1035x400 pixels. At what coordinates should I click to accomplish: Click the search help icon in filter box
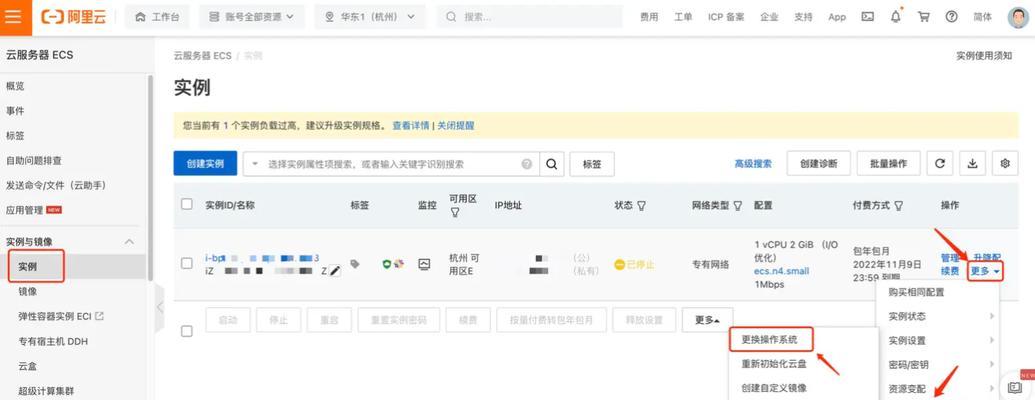pos(527,164)
